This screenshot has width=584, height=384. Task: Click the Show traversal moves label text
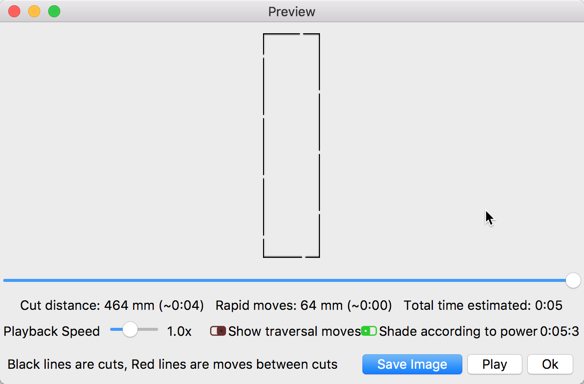pos(294,331)
